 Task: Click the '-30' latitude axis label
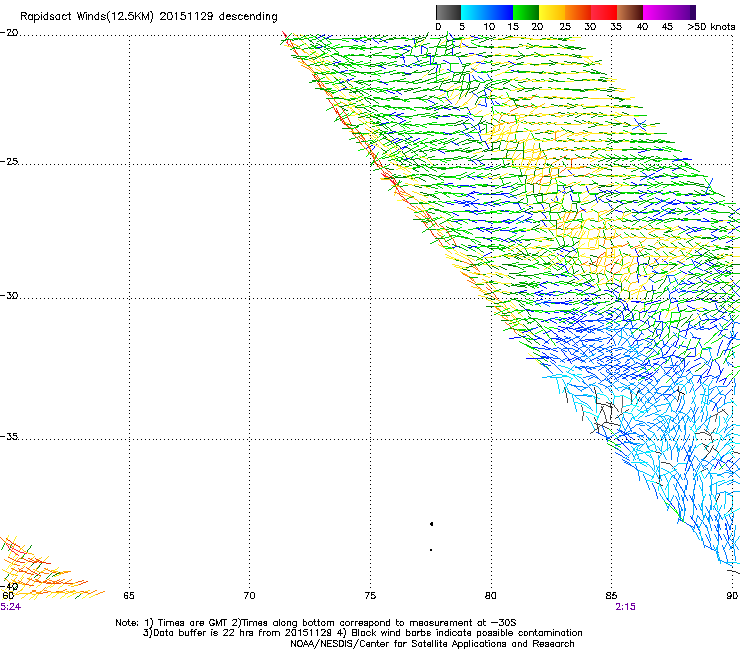(9, 295)
